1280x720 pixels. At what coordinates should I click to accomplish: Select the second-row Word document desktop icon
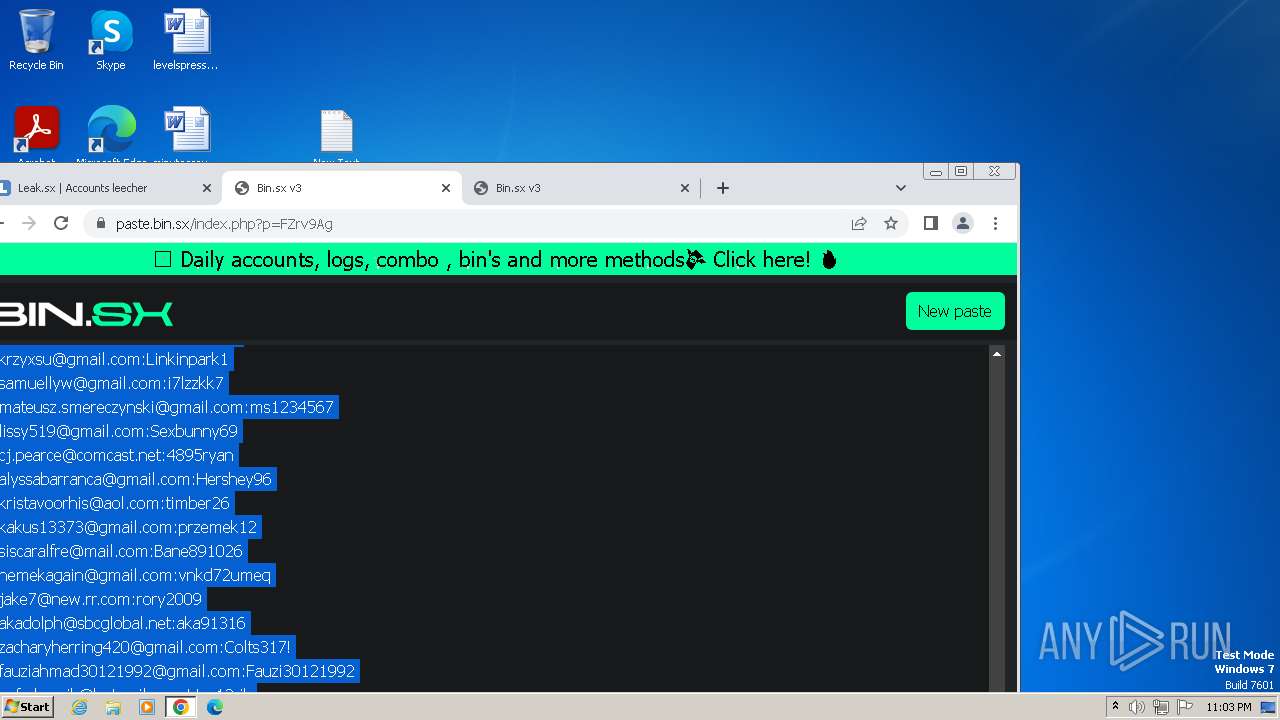[186, 134]
